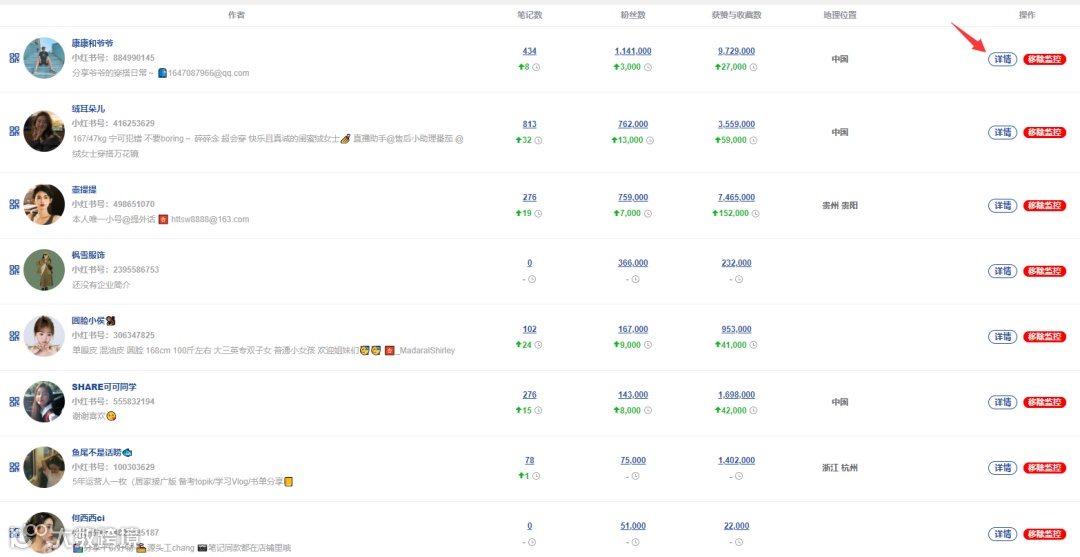Show QR code for SHARE可可同学
Image resolution: width=1080 pixels, height=557 pixels.
pos(14,402)
